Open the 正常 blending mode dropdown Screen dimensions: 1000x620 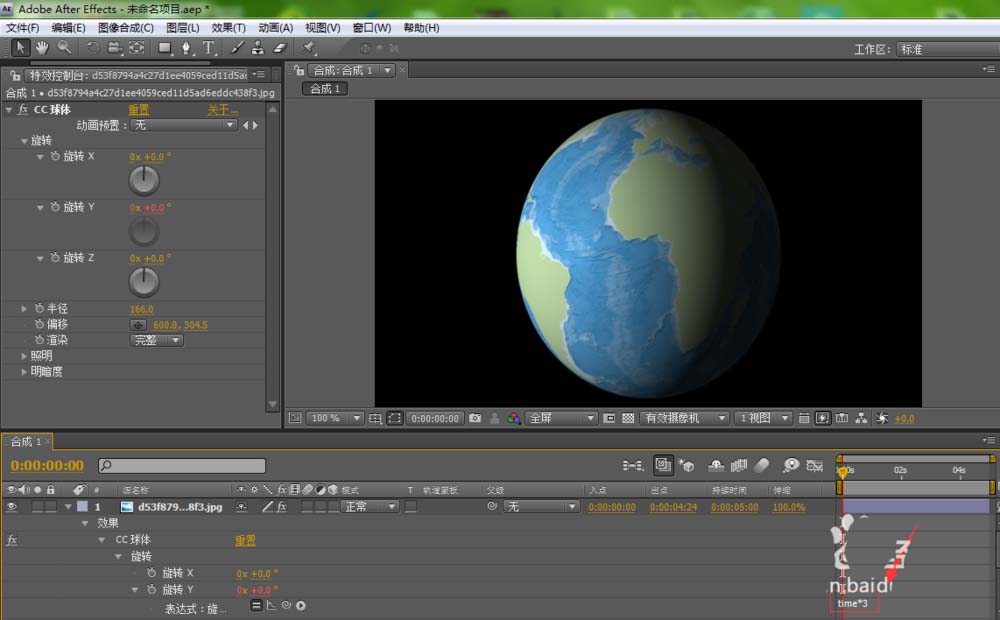click(x=370, y=507)
